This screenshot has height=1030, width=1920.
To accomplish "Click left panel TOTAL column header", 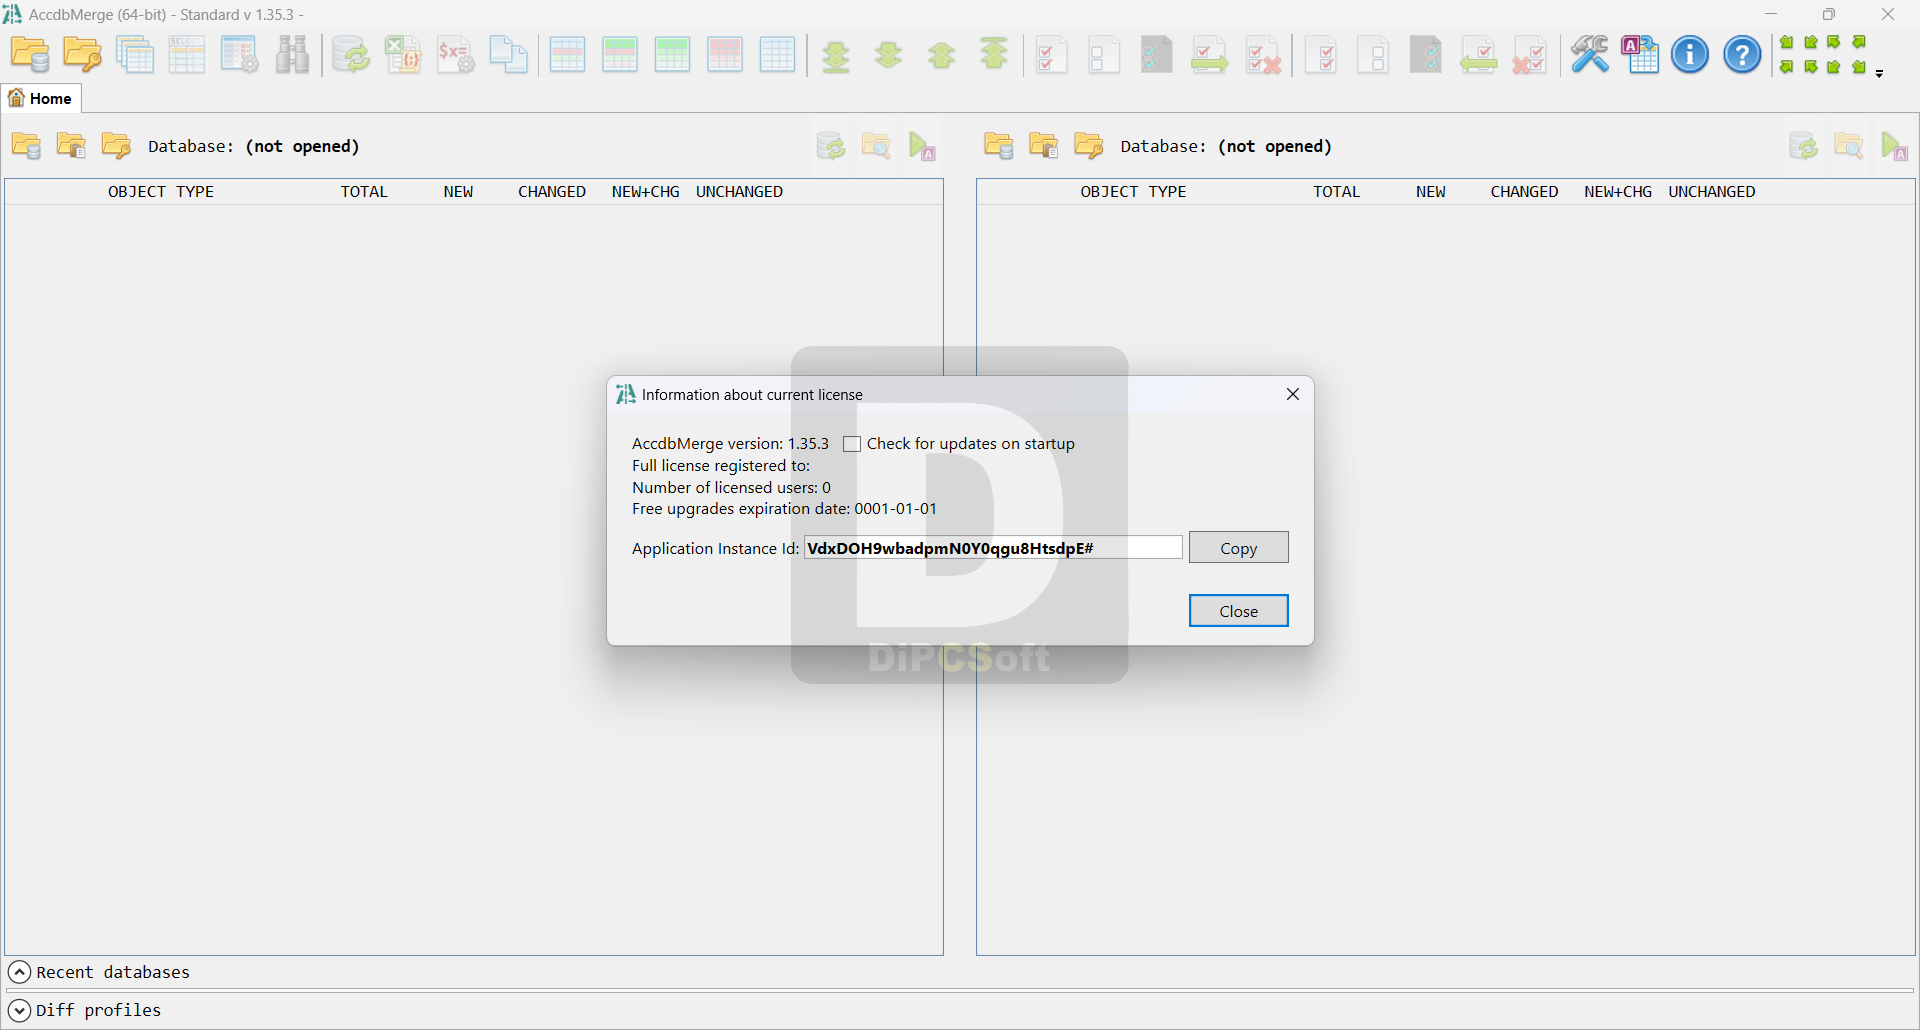I will pyautogui.click(x=364, y=192).
